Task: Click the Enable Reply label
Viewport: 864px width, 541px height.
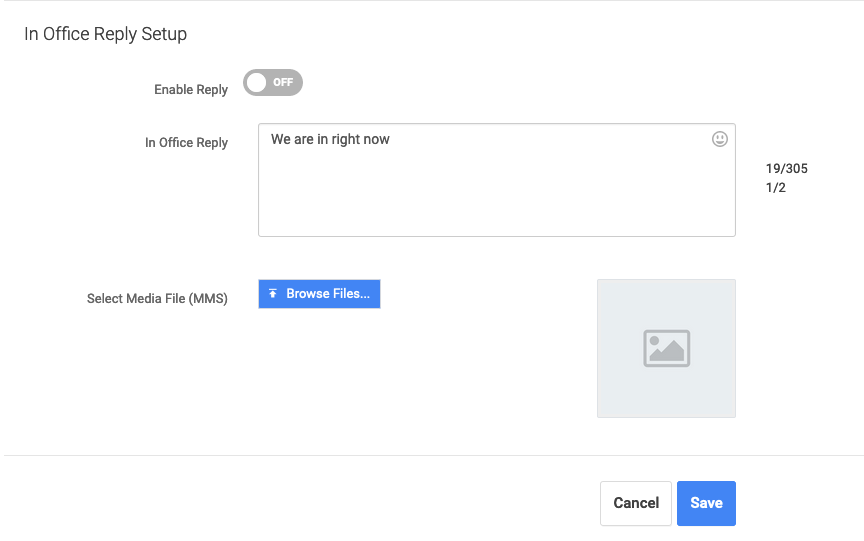Action: [191, 89]
